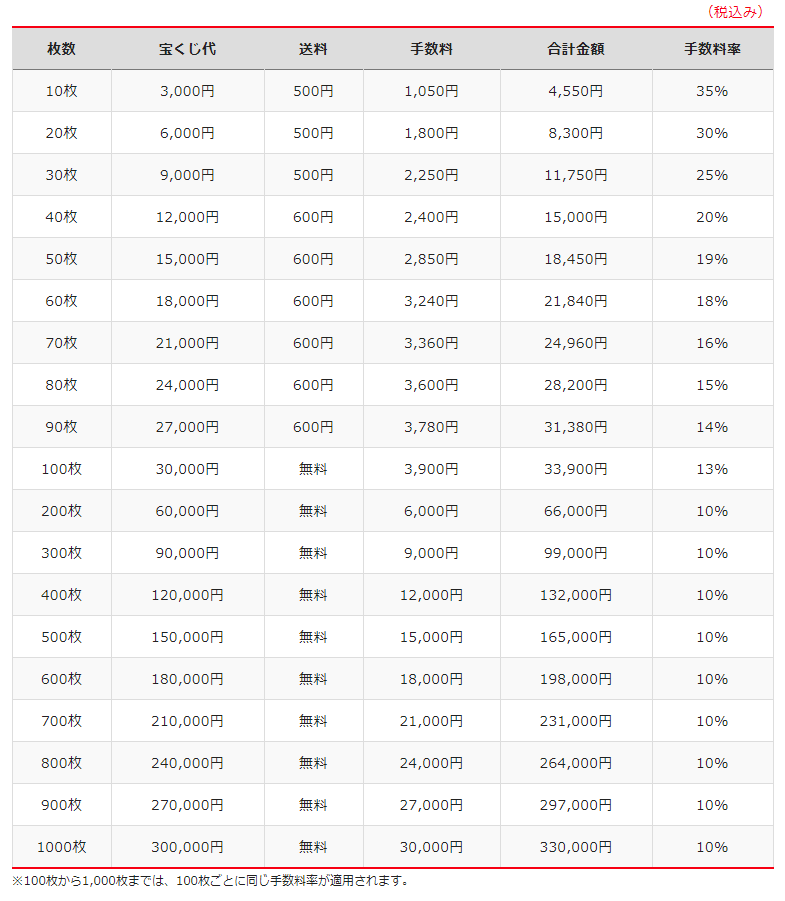
Task: Click the 1,050円 fee cell
Action: (432, 91)
